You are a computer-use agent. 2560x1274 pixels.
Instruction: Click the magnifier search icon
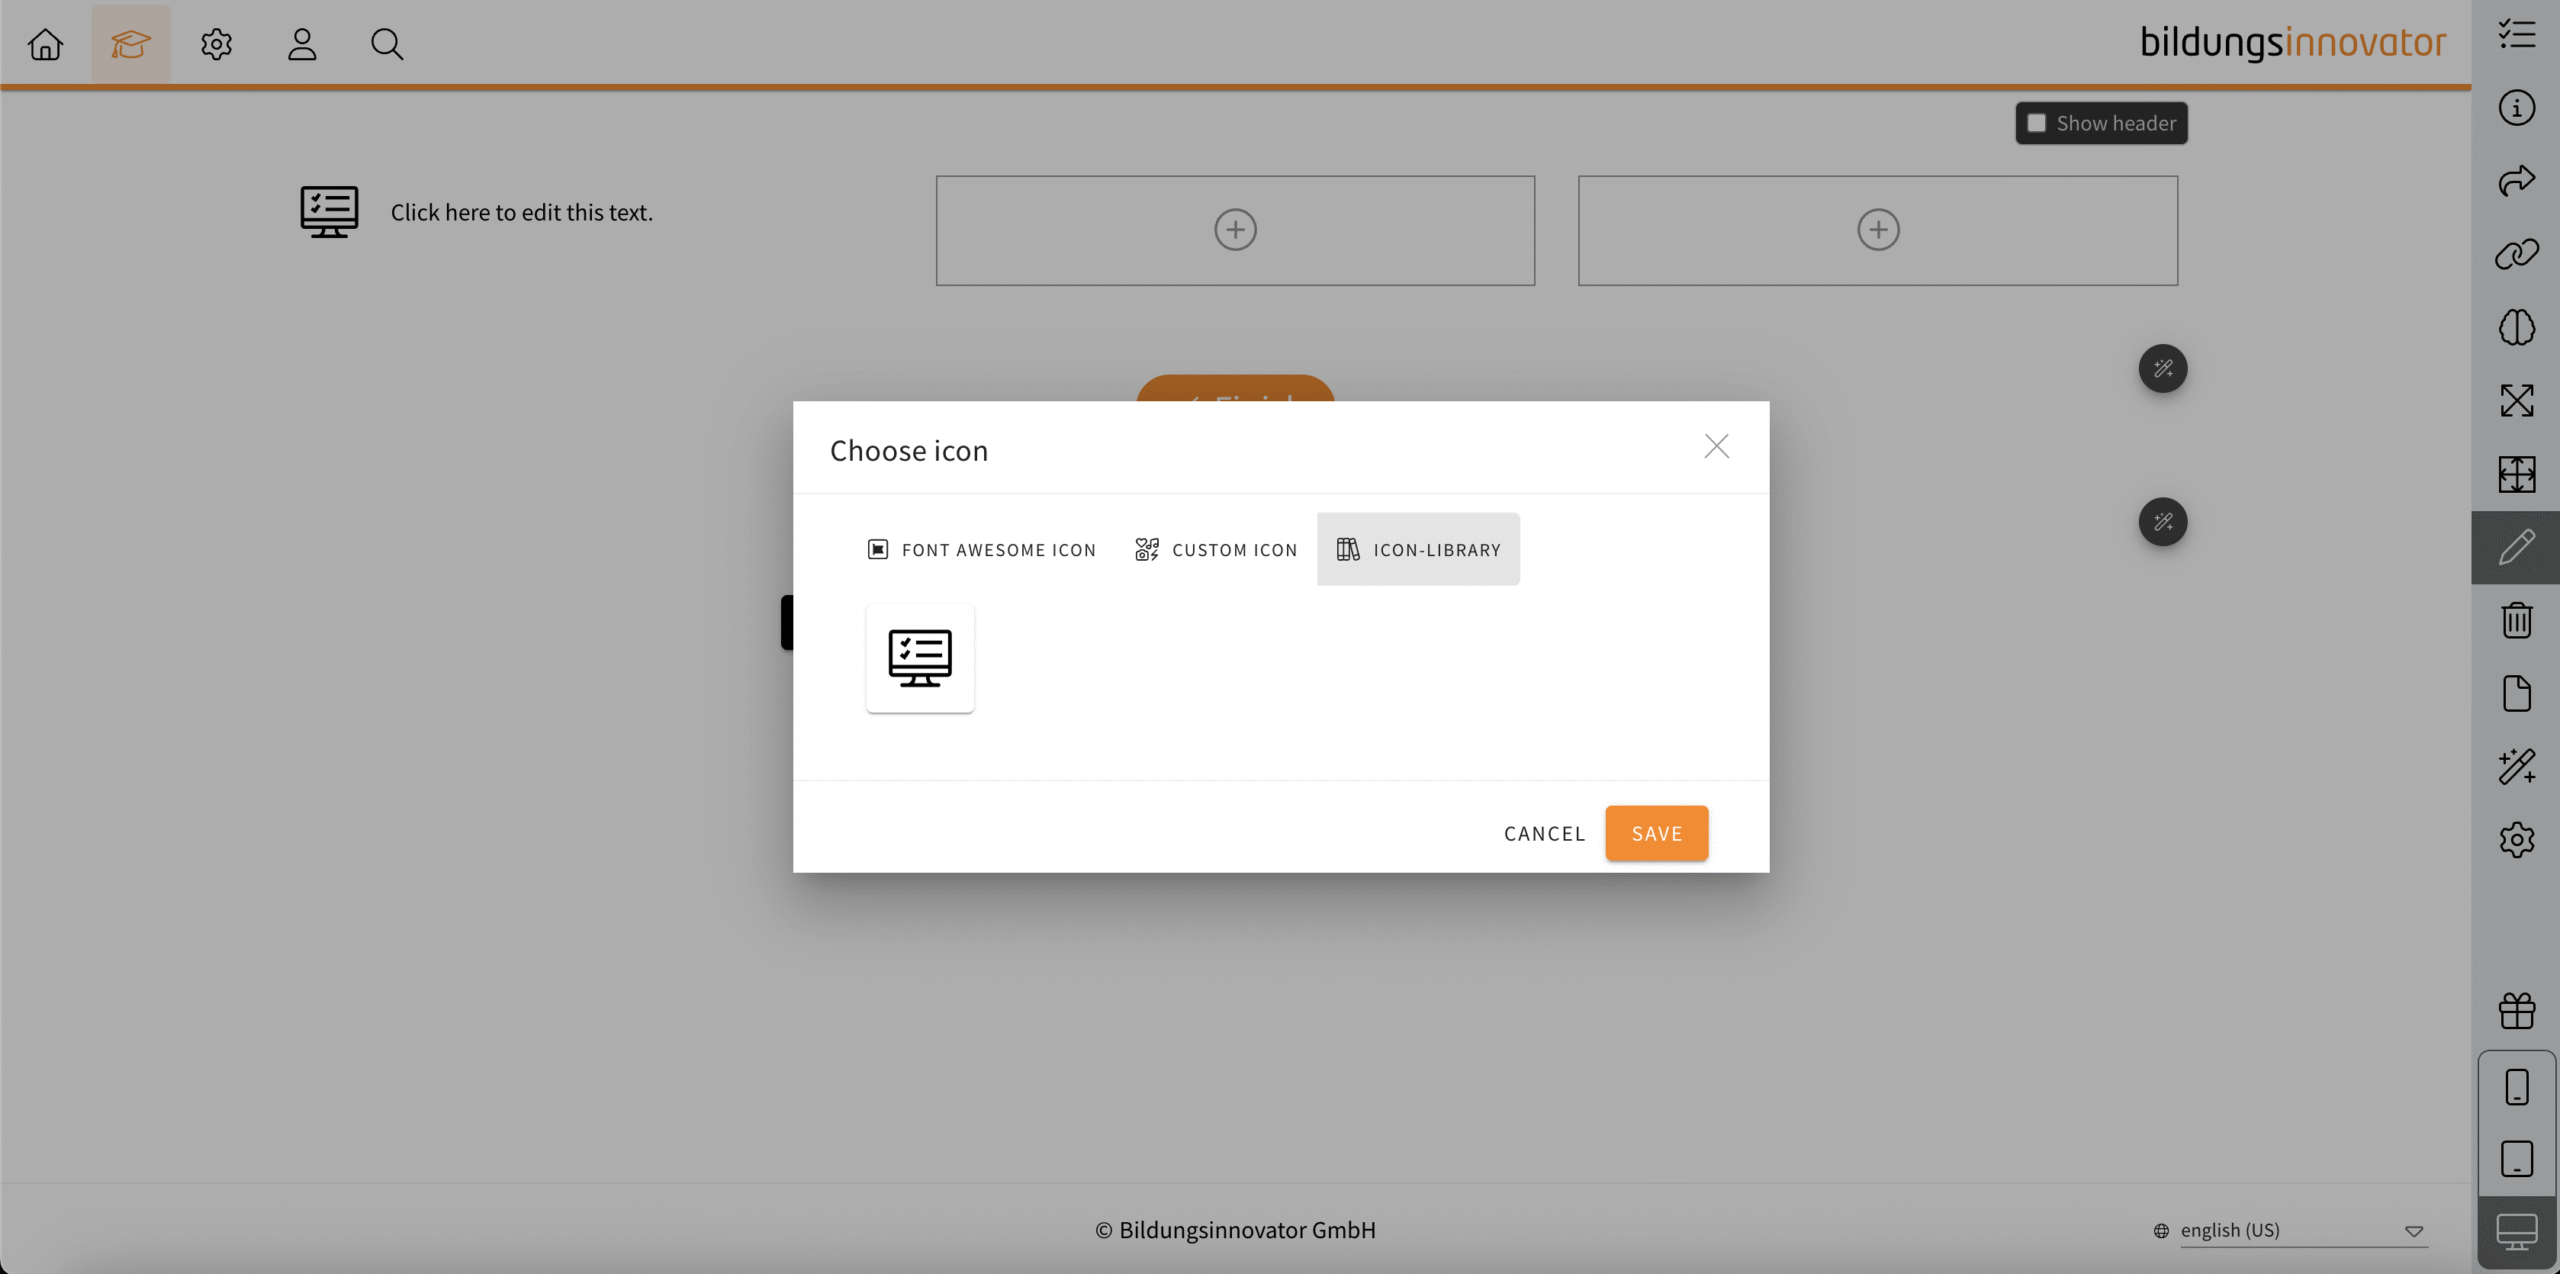(387, 44)
